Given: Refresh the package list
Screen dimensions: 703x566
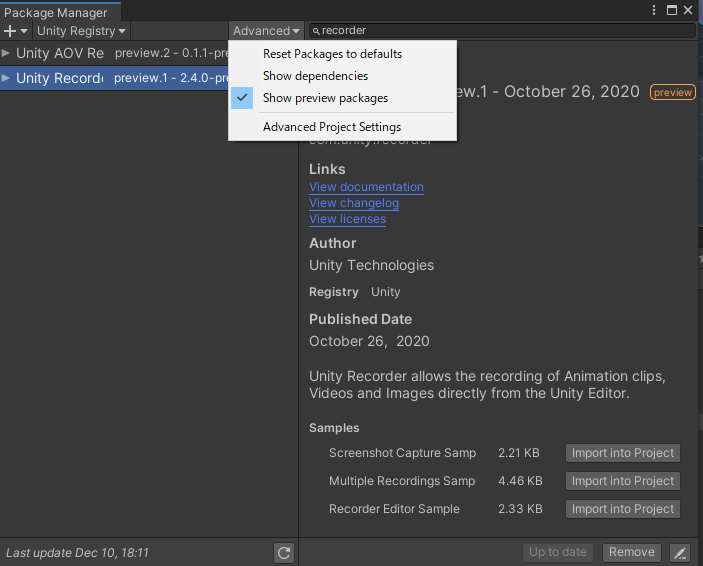Looking at the screenshot, I should coord(284,552).
